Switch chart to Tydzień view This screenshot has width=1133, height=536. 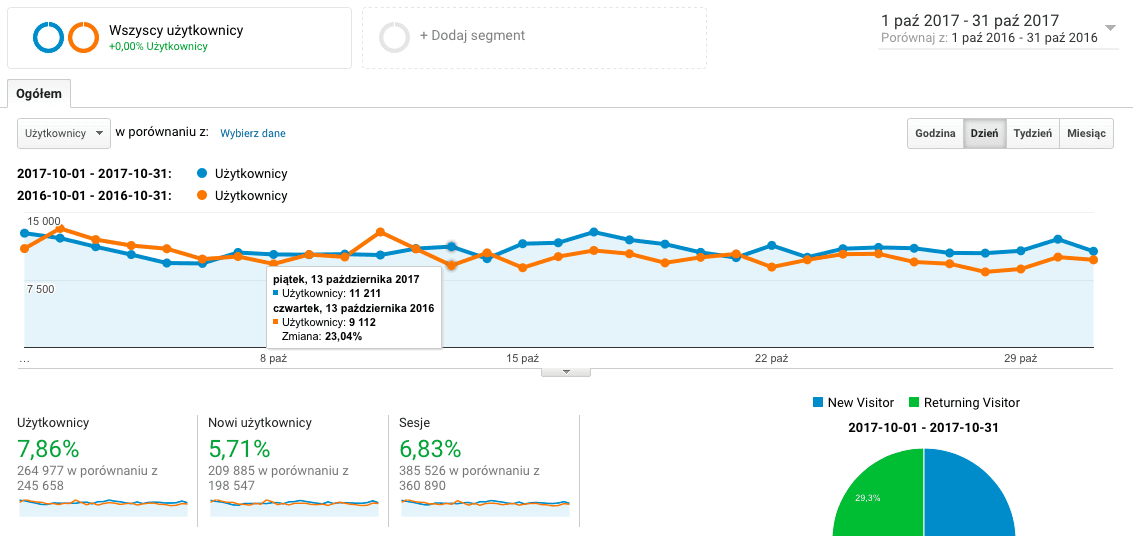pos(1032,134)
